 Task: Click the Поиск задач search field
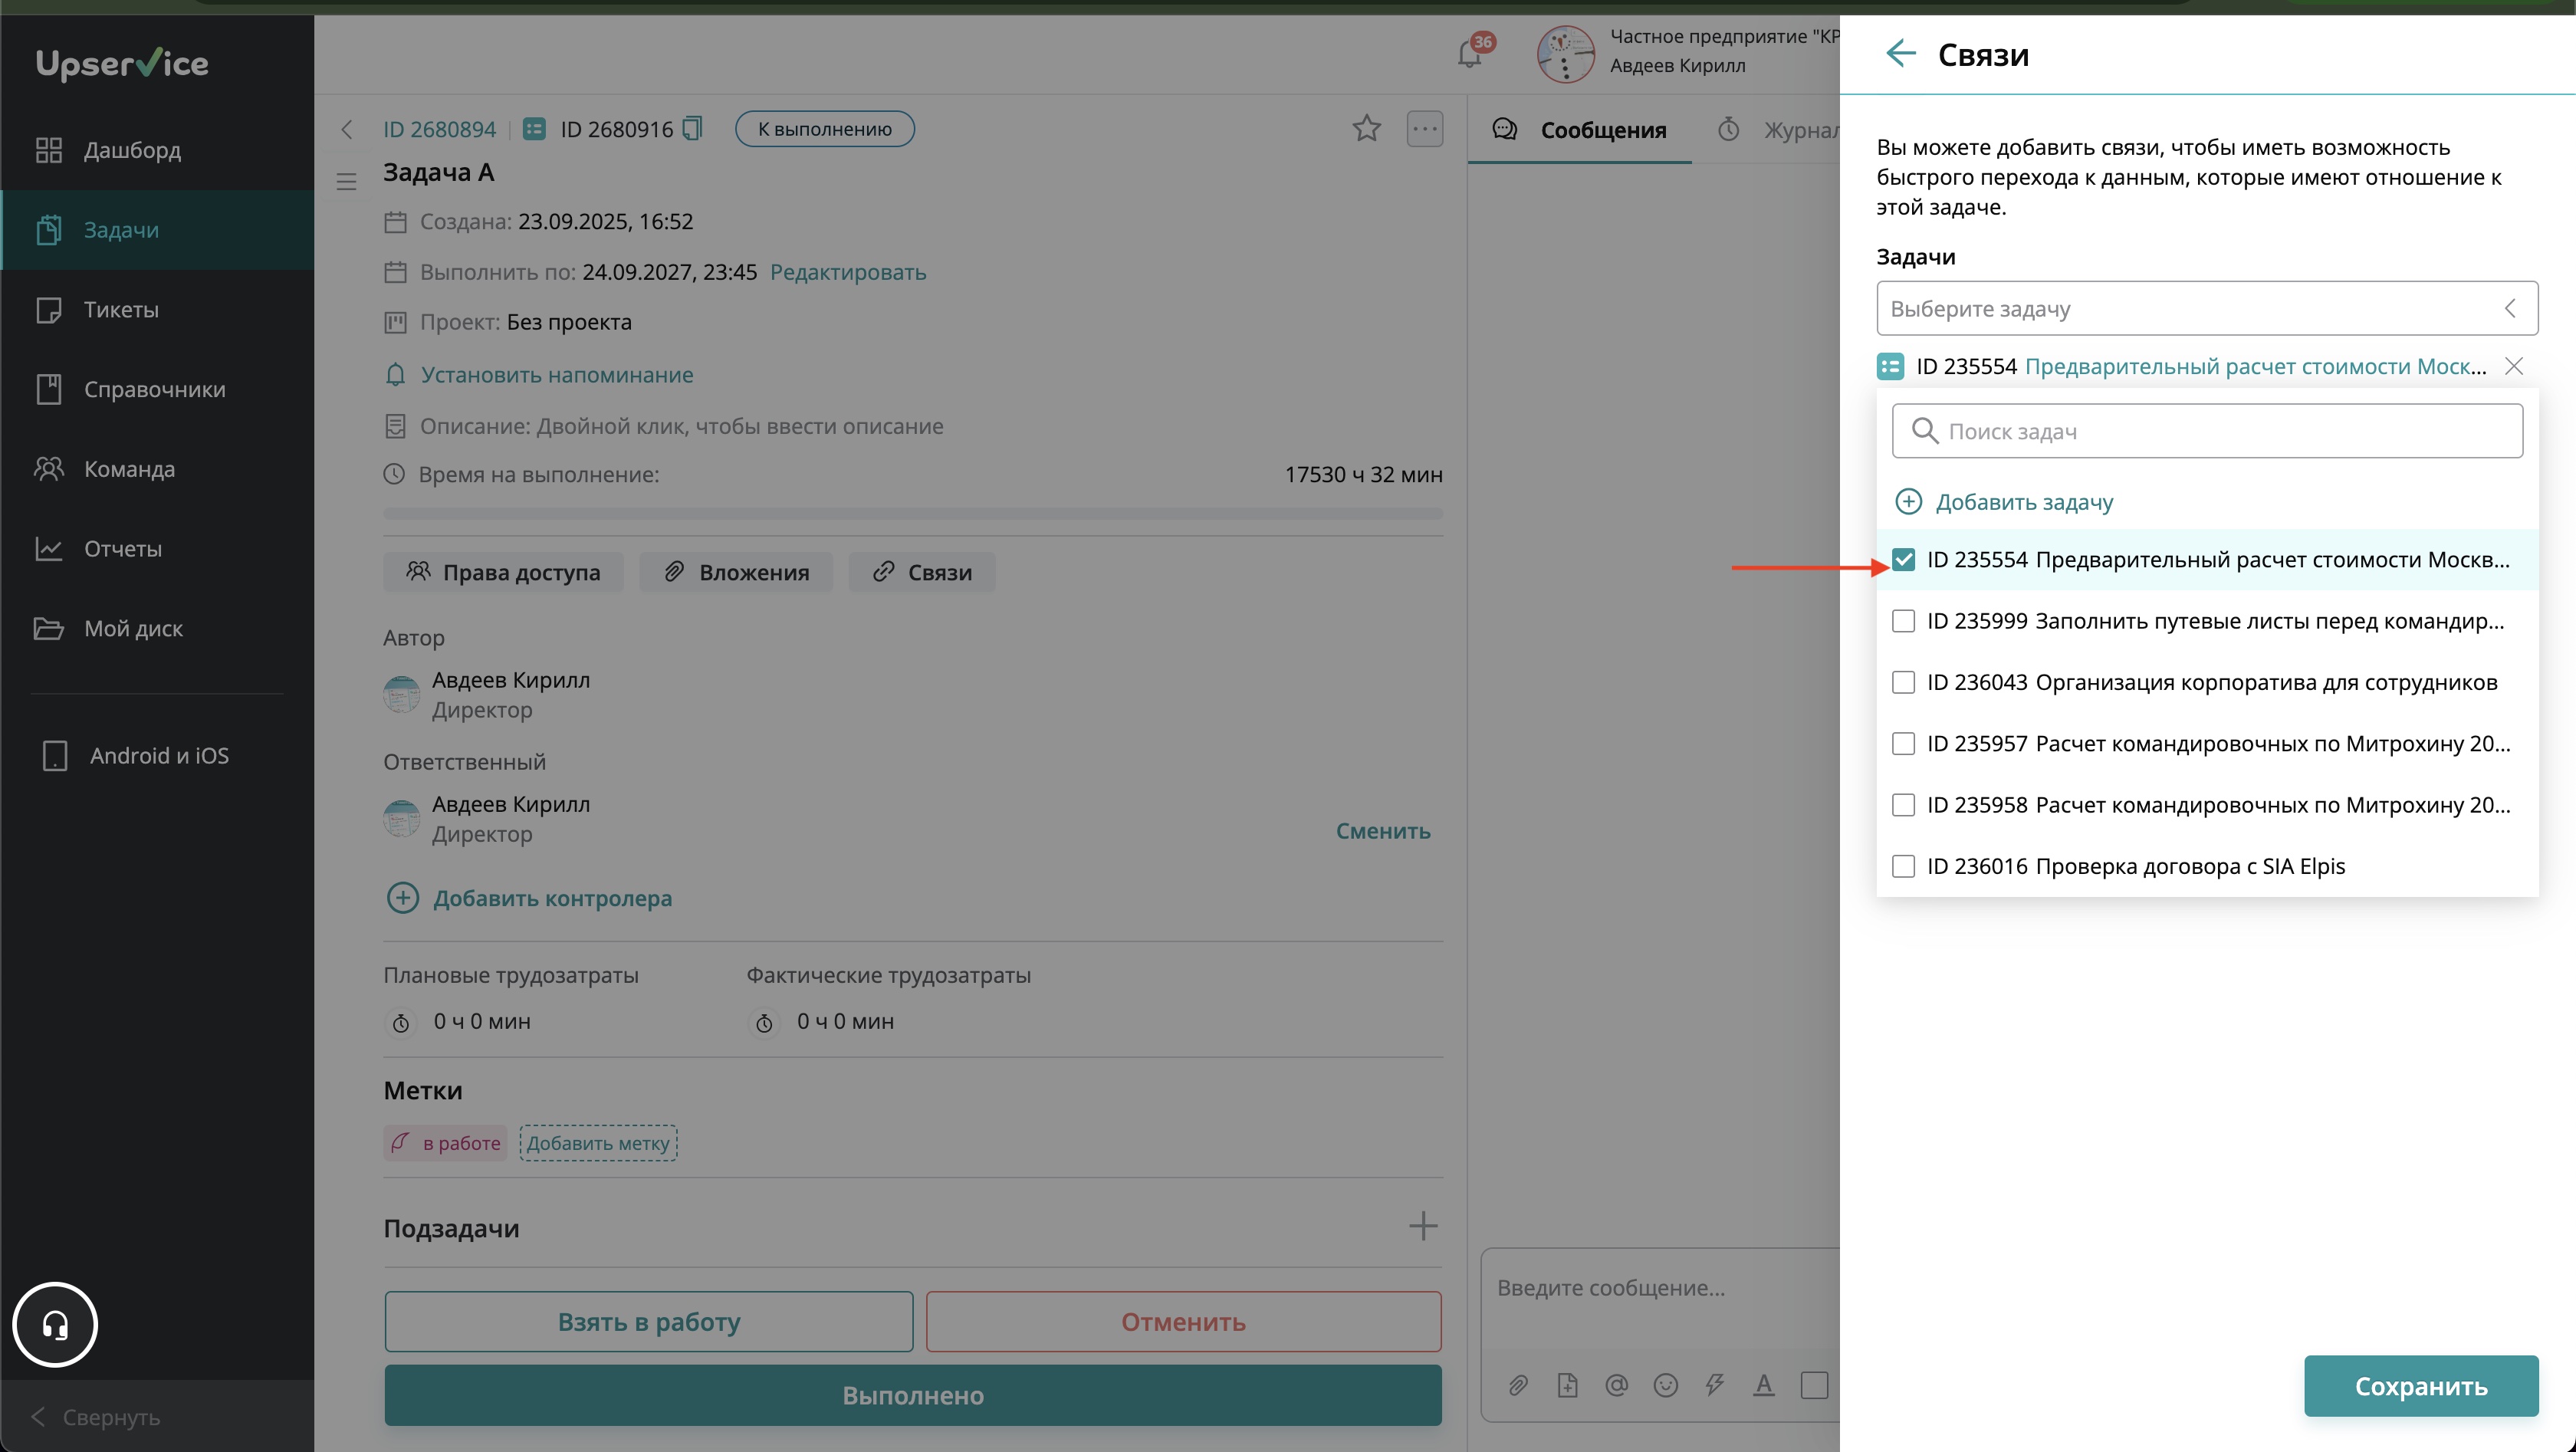click(2206, 431)
